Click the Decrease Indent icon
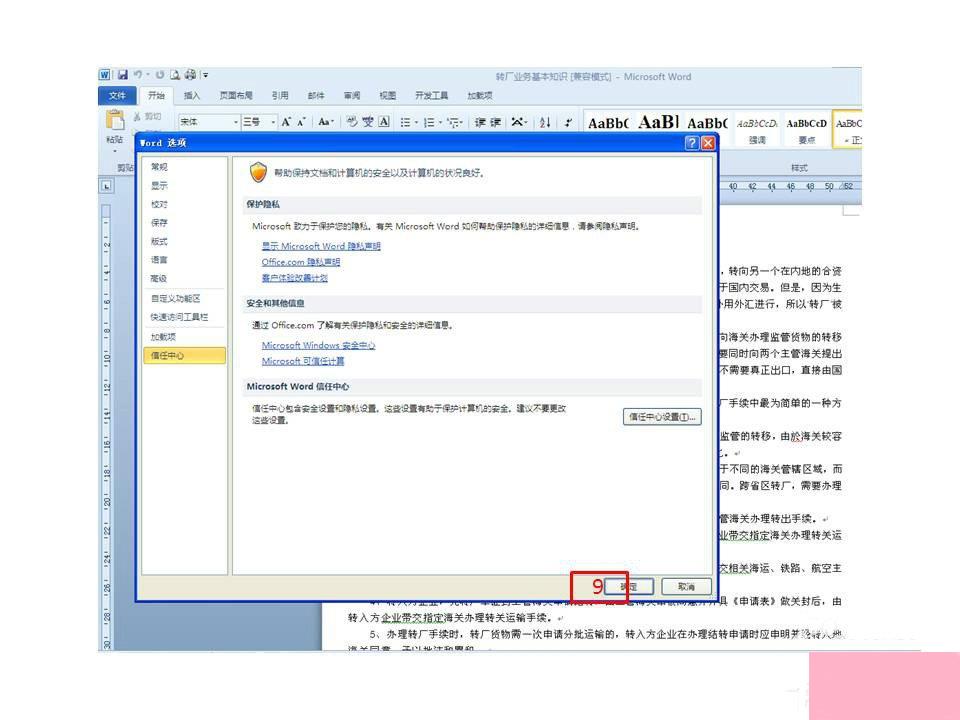Viewport: 960px width, 720px height. click(480, 122)
